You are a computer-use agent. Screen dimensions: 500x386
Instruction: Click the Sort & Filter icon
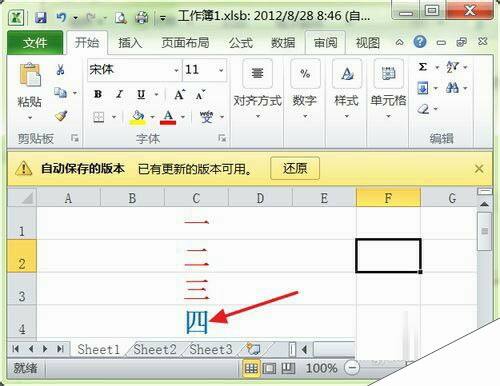click(x=453, y=67)
